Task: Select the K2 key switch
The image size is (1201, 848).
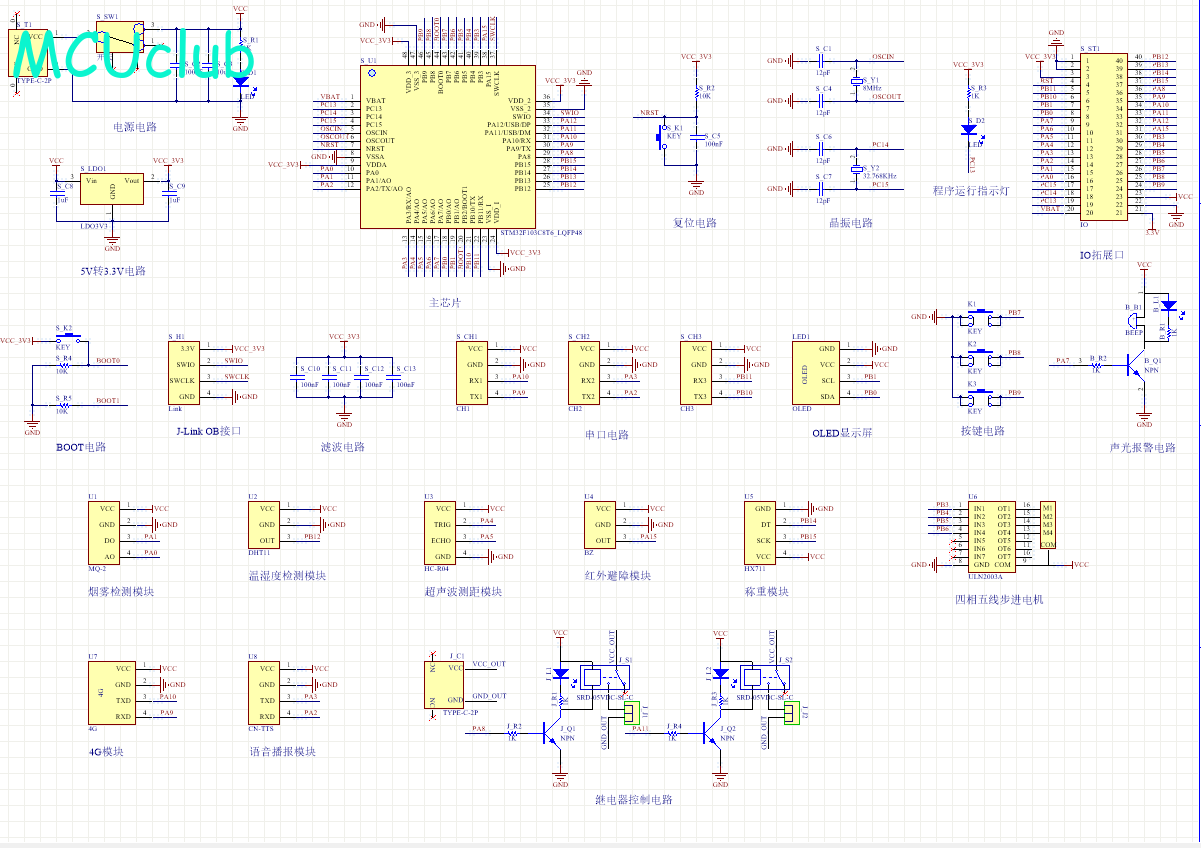Action: (983, 356)
